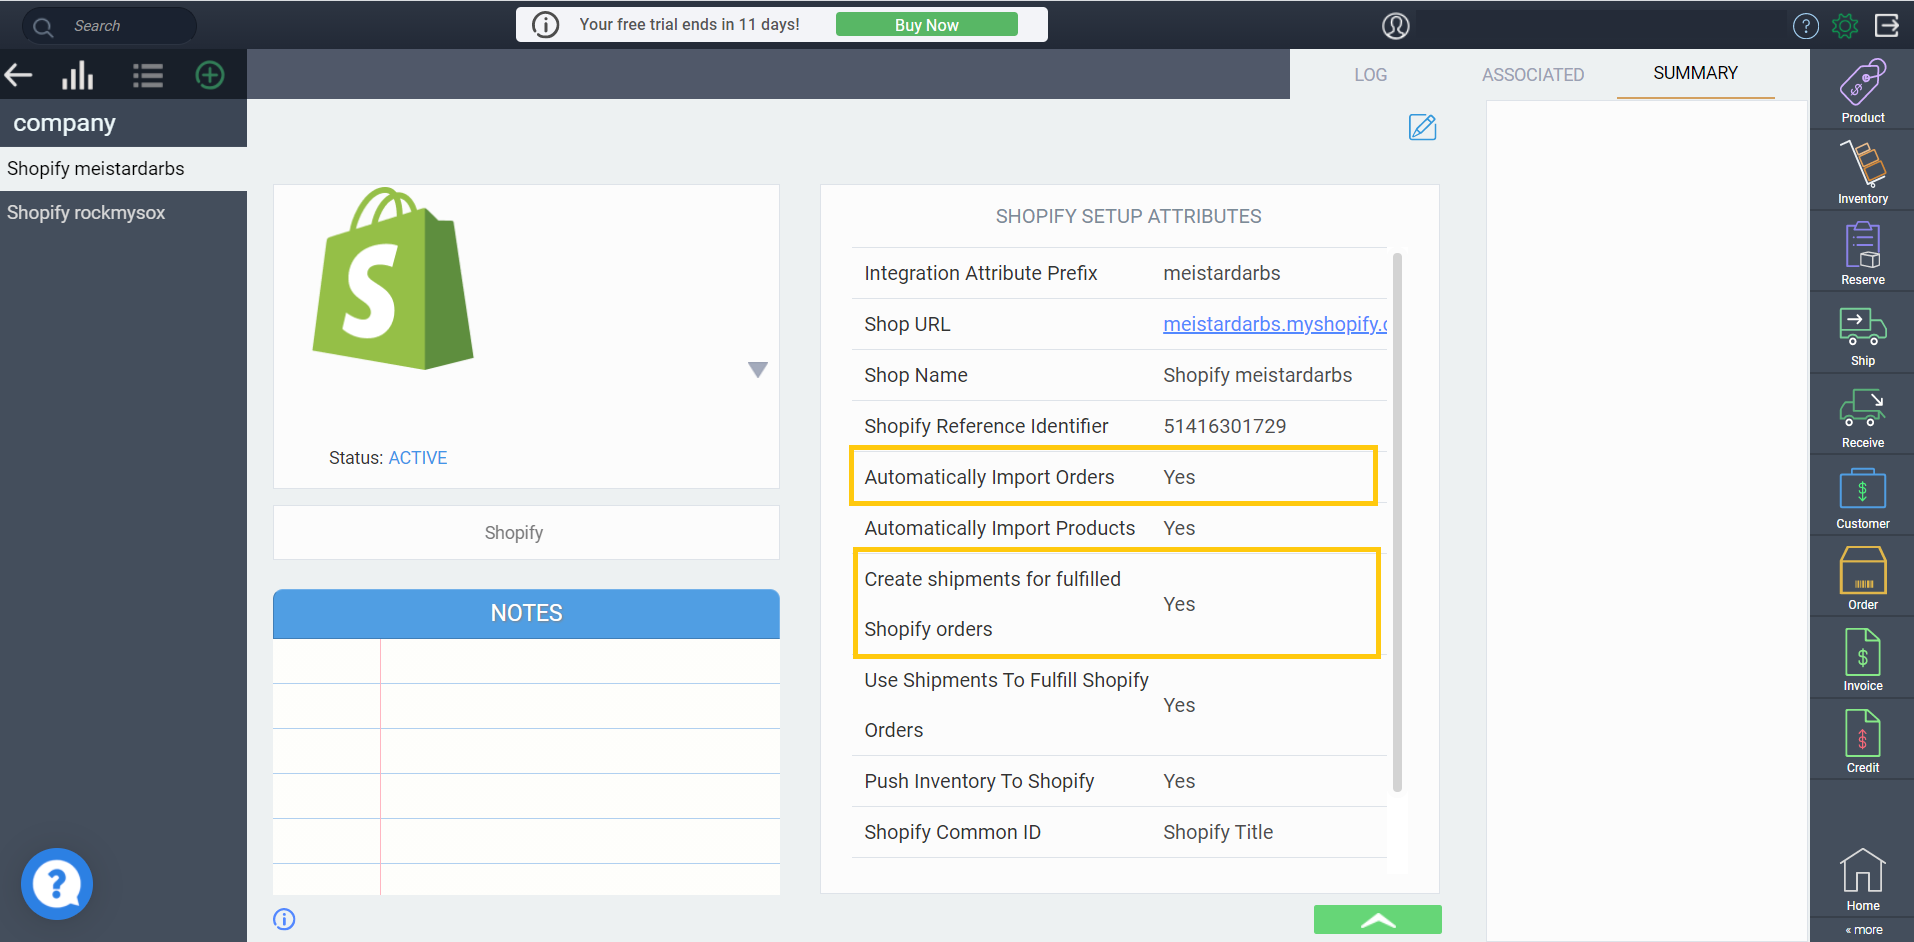Go to Home
1914x942 pixels.
pos(1862,880)
